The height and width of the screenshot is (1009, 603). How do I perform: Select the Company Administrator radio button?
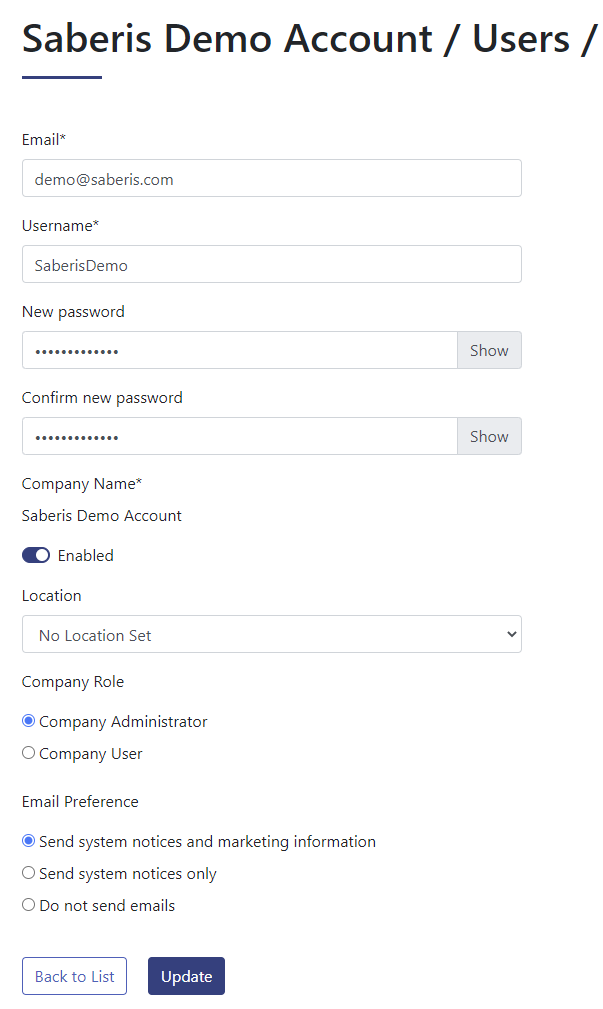(28, 721)
